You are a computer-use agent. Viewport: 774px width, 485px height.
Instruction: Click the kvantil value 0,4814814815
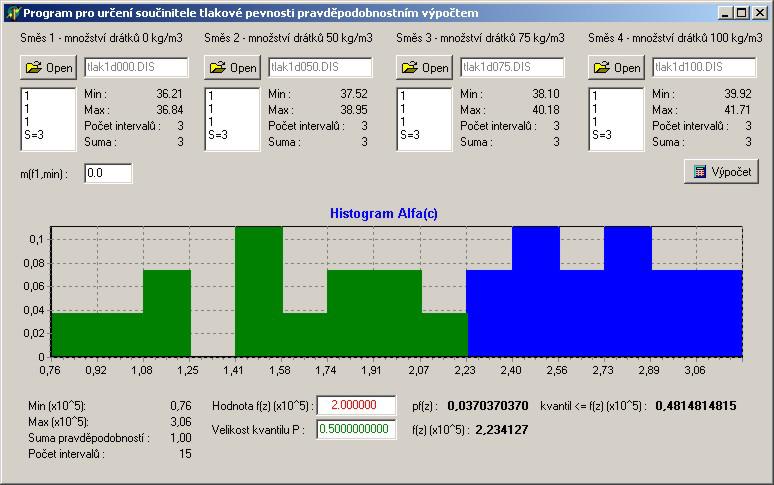pos(696,406)
